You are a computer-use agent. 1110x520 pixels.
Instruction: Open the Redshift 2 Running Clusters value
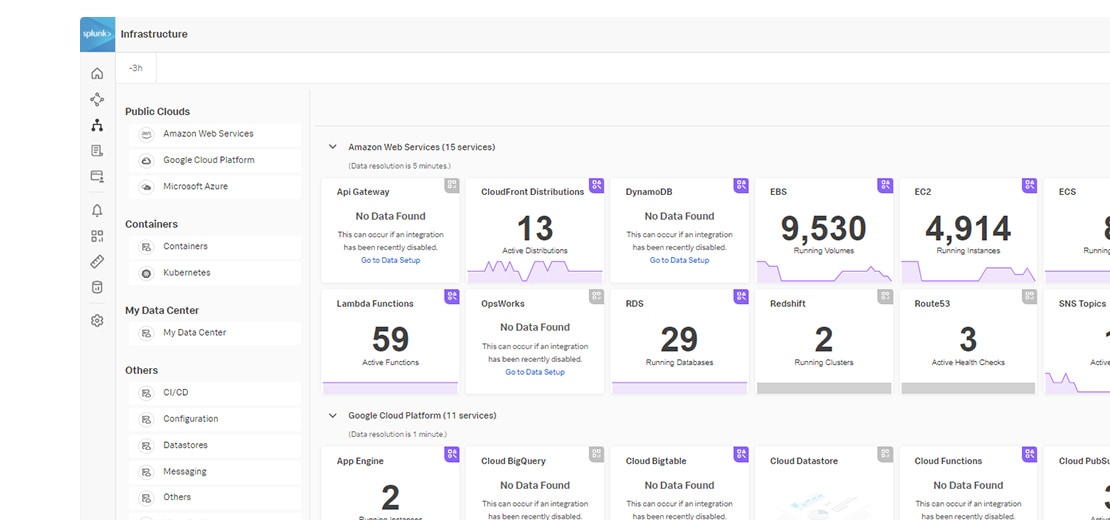[823, 340]
